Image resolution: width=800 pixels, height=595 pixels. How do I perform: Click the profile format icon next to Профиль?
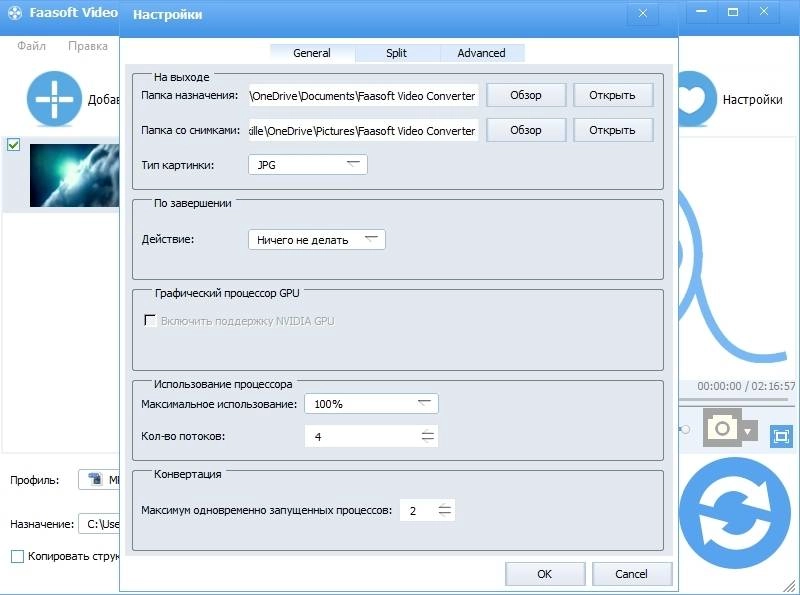click(x=95, y=480)
